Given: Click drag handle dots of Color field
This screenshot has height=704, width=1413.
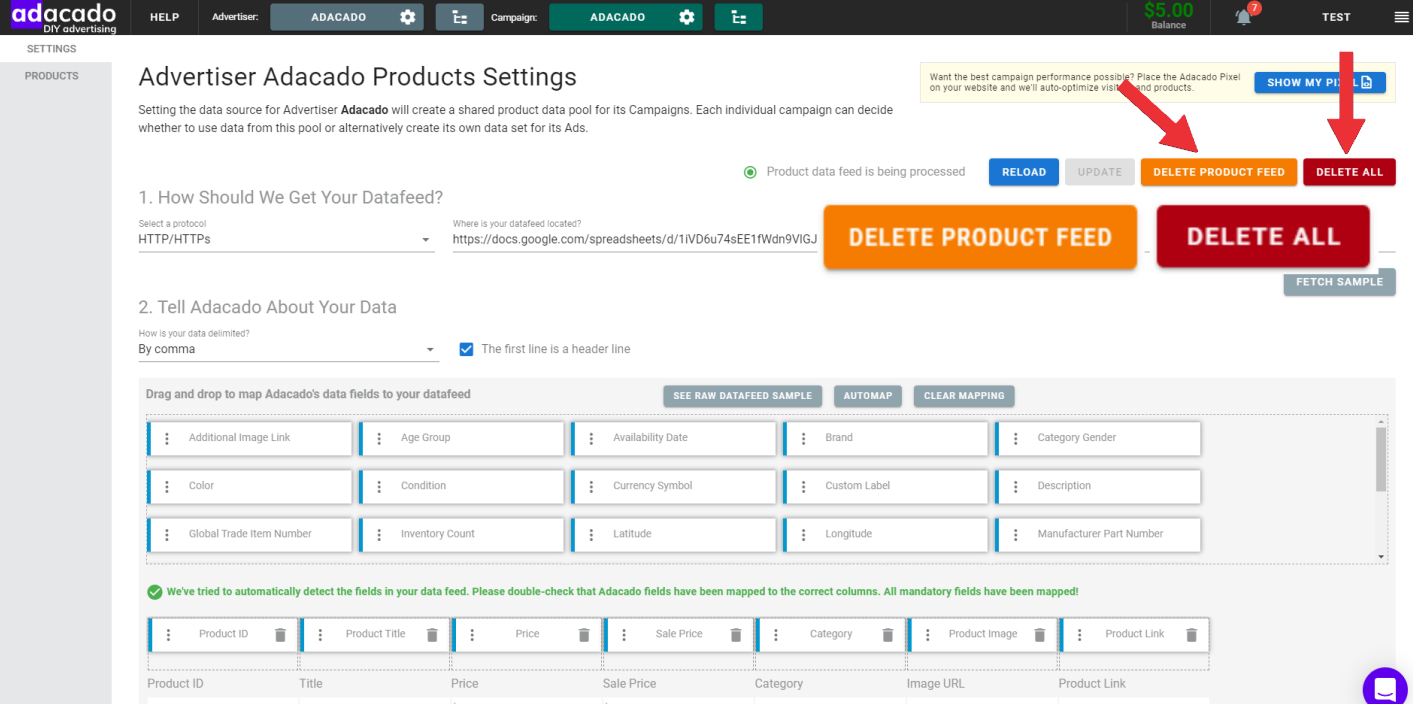Looking at the screenshot, I should (x=167, y=486).
